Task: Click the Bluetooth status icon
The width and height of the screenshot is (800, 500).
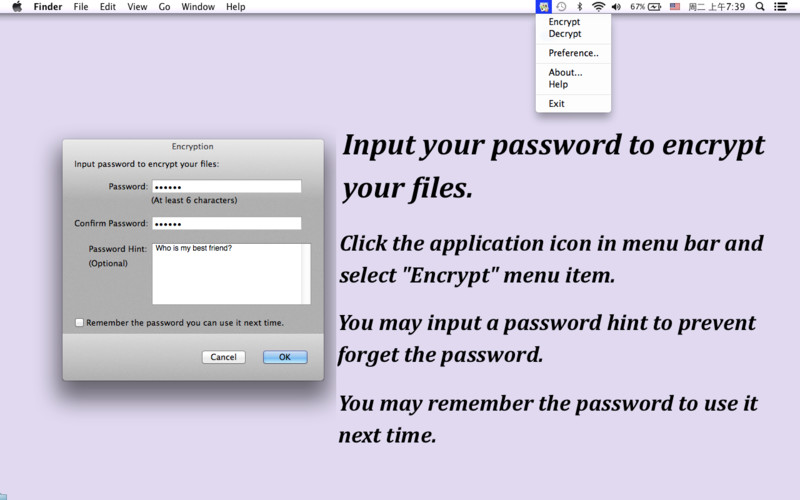Action: (580, 6)
